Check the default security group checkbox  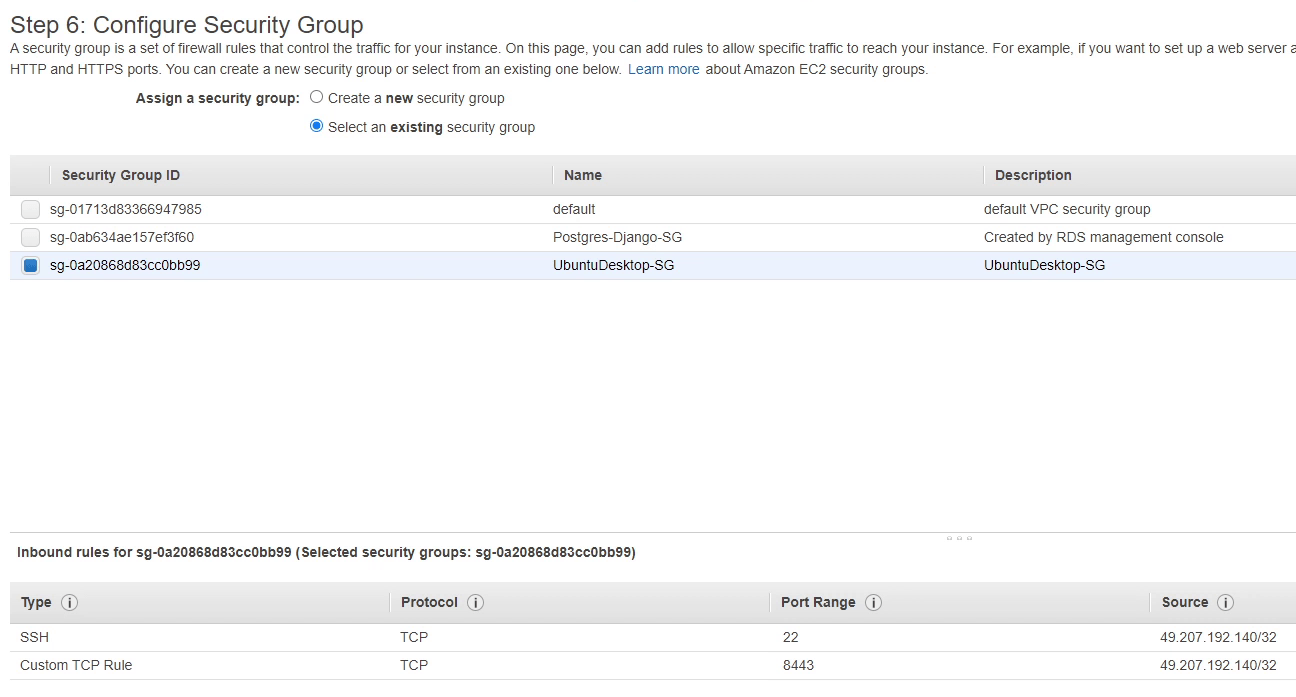[x=29, y=209]
